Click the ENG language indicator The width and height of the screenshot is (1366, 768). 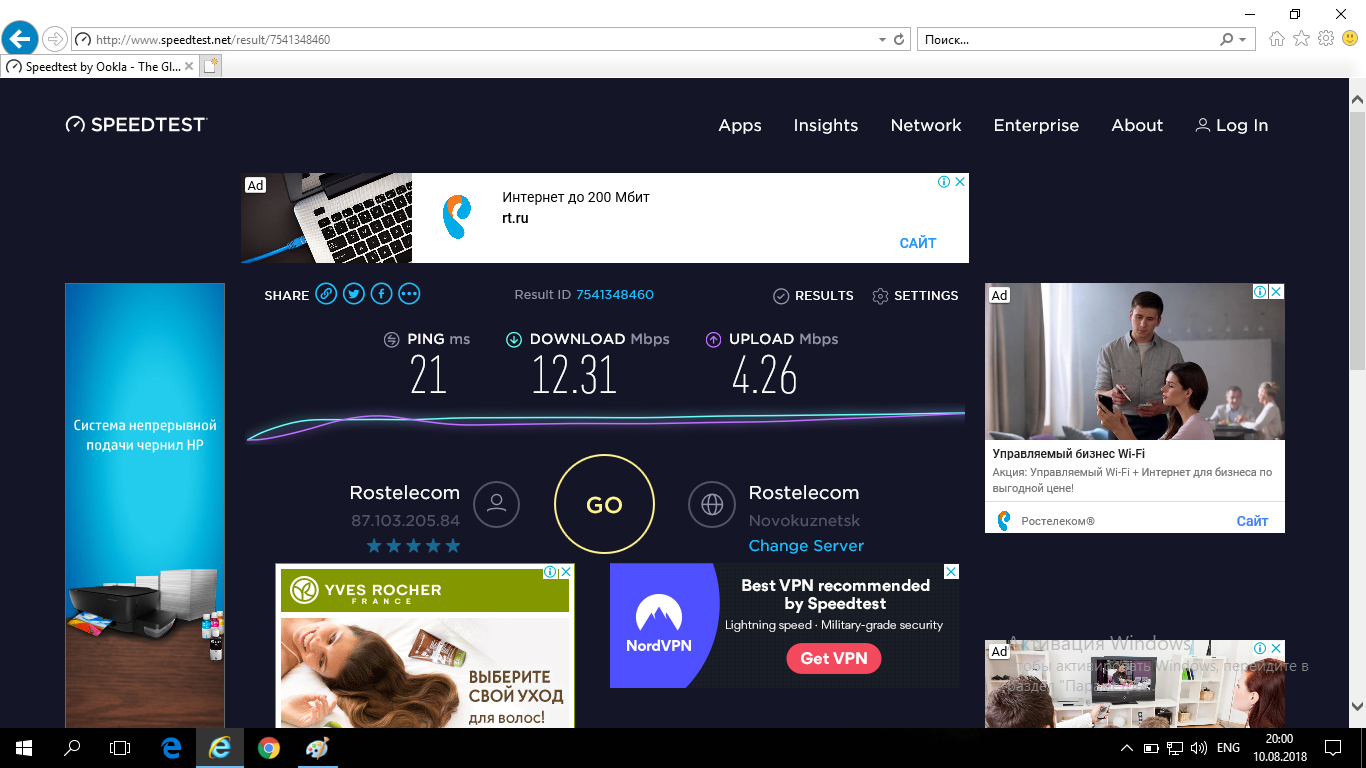pyautogui.click(x=1228, y=748)
